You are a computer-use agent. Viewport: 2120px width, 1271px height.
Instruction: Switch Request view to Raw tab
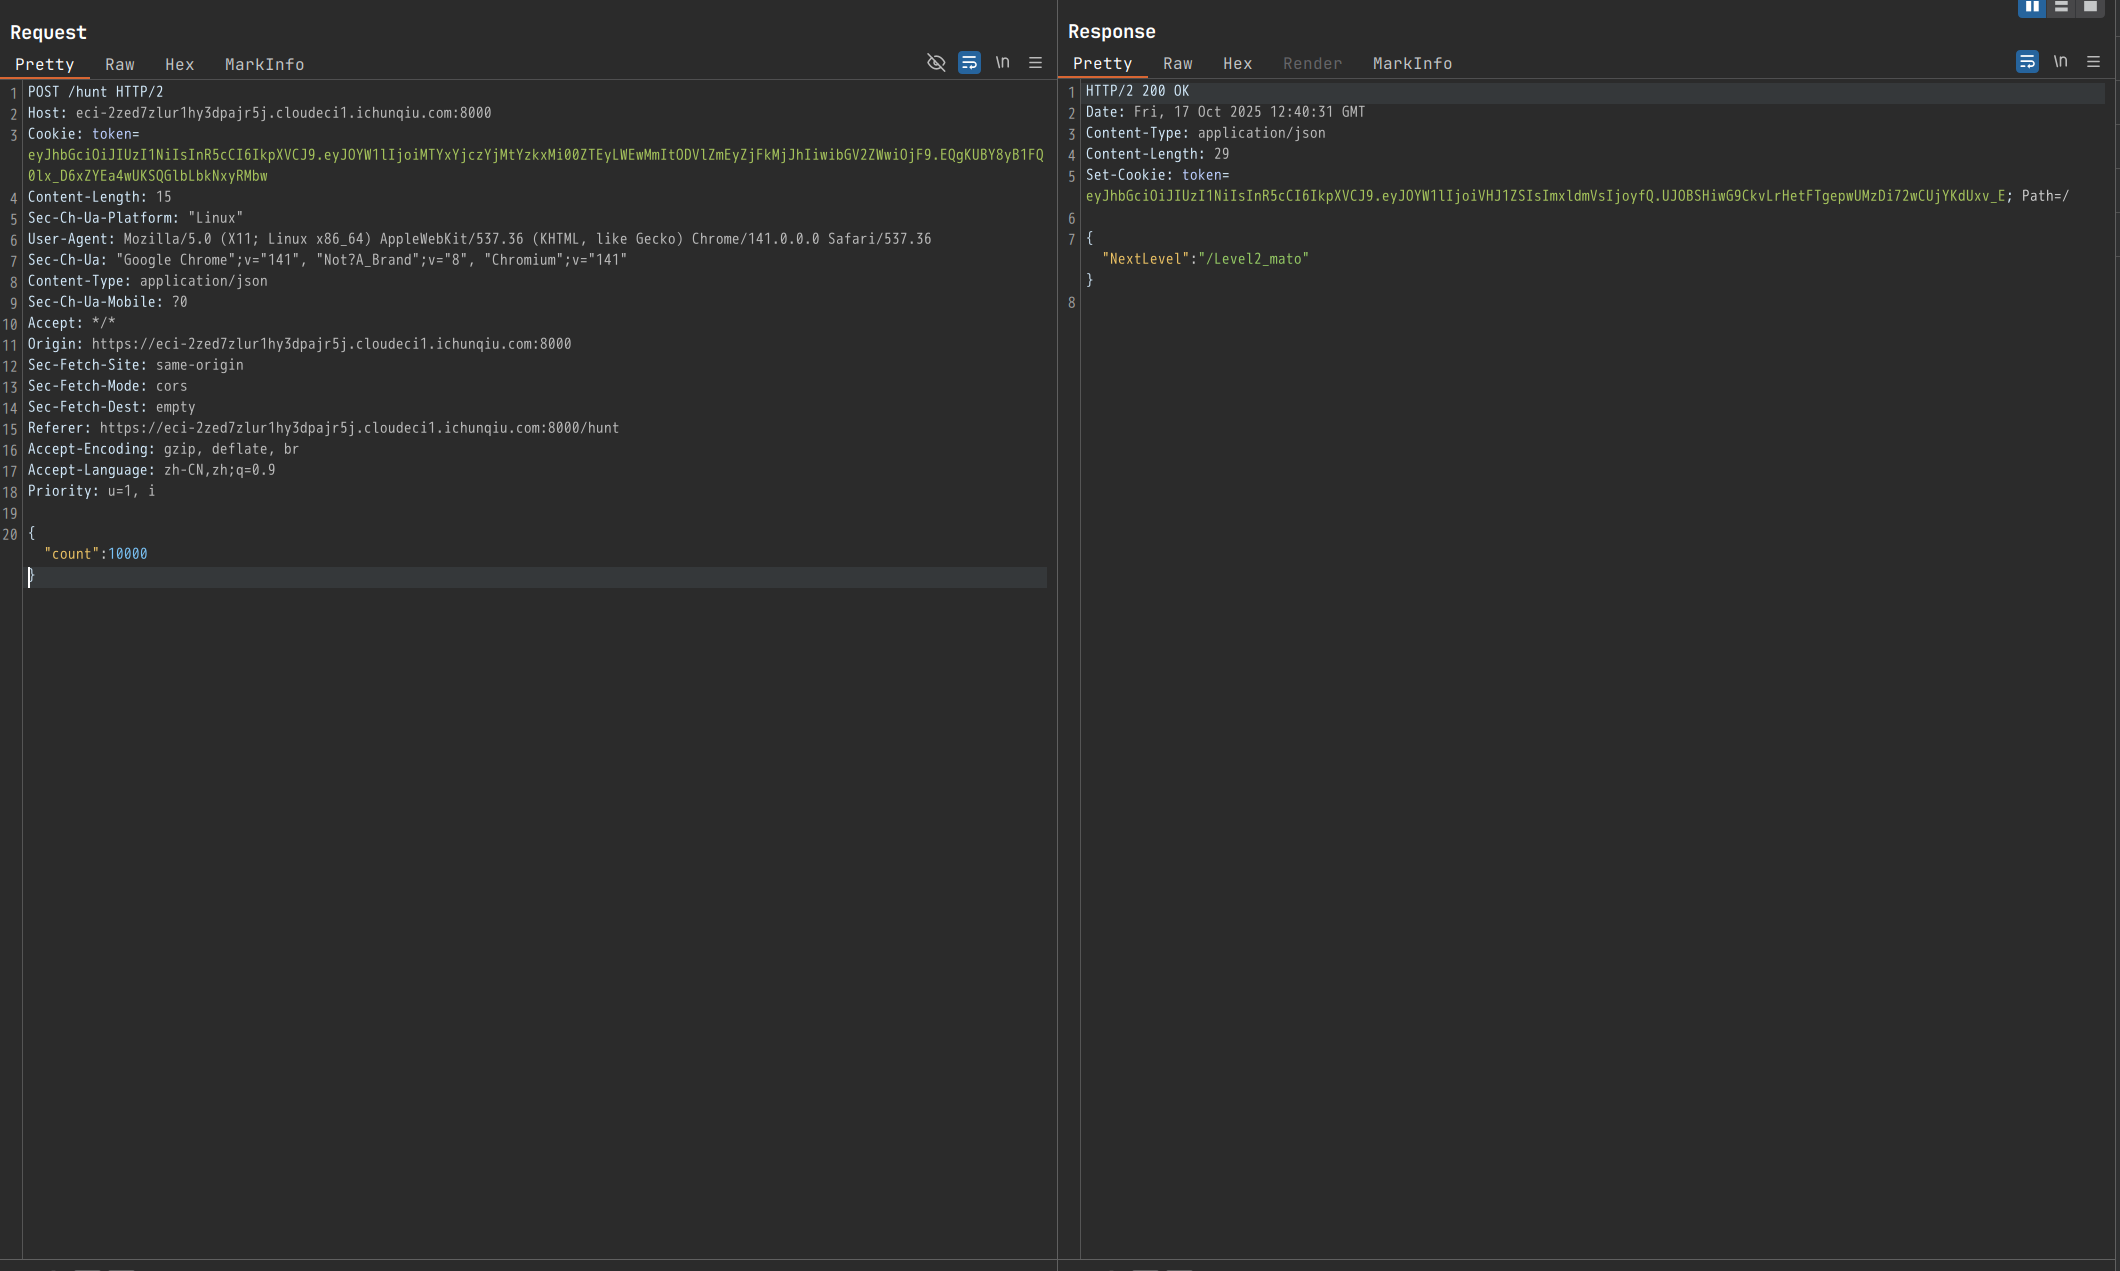click(x=120, y=64)
